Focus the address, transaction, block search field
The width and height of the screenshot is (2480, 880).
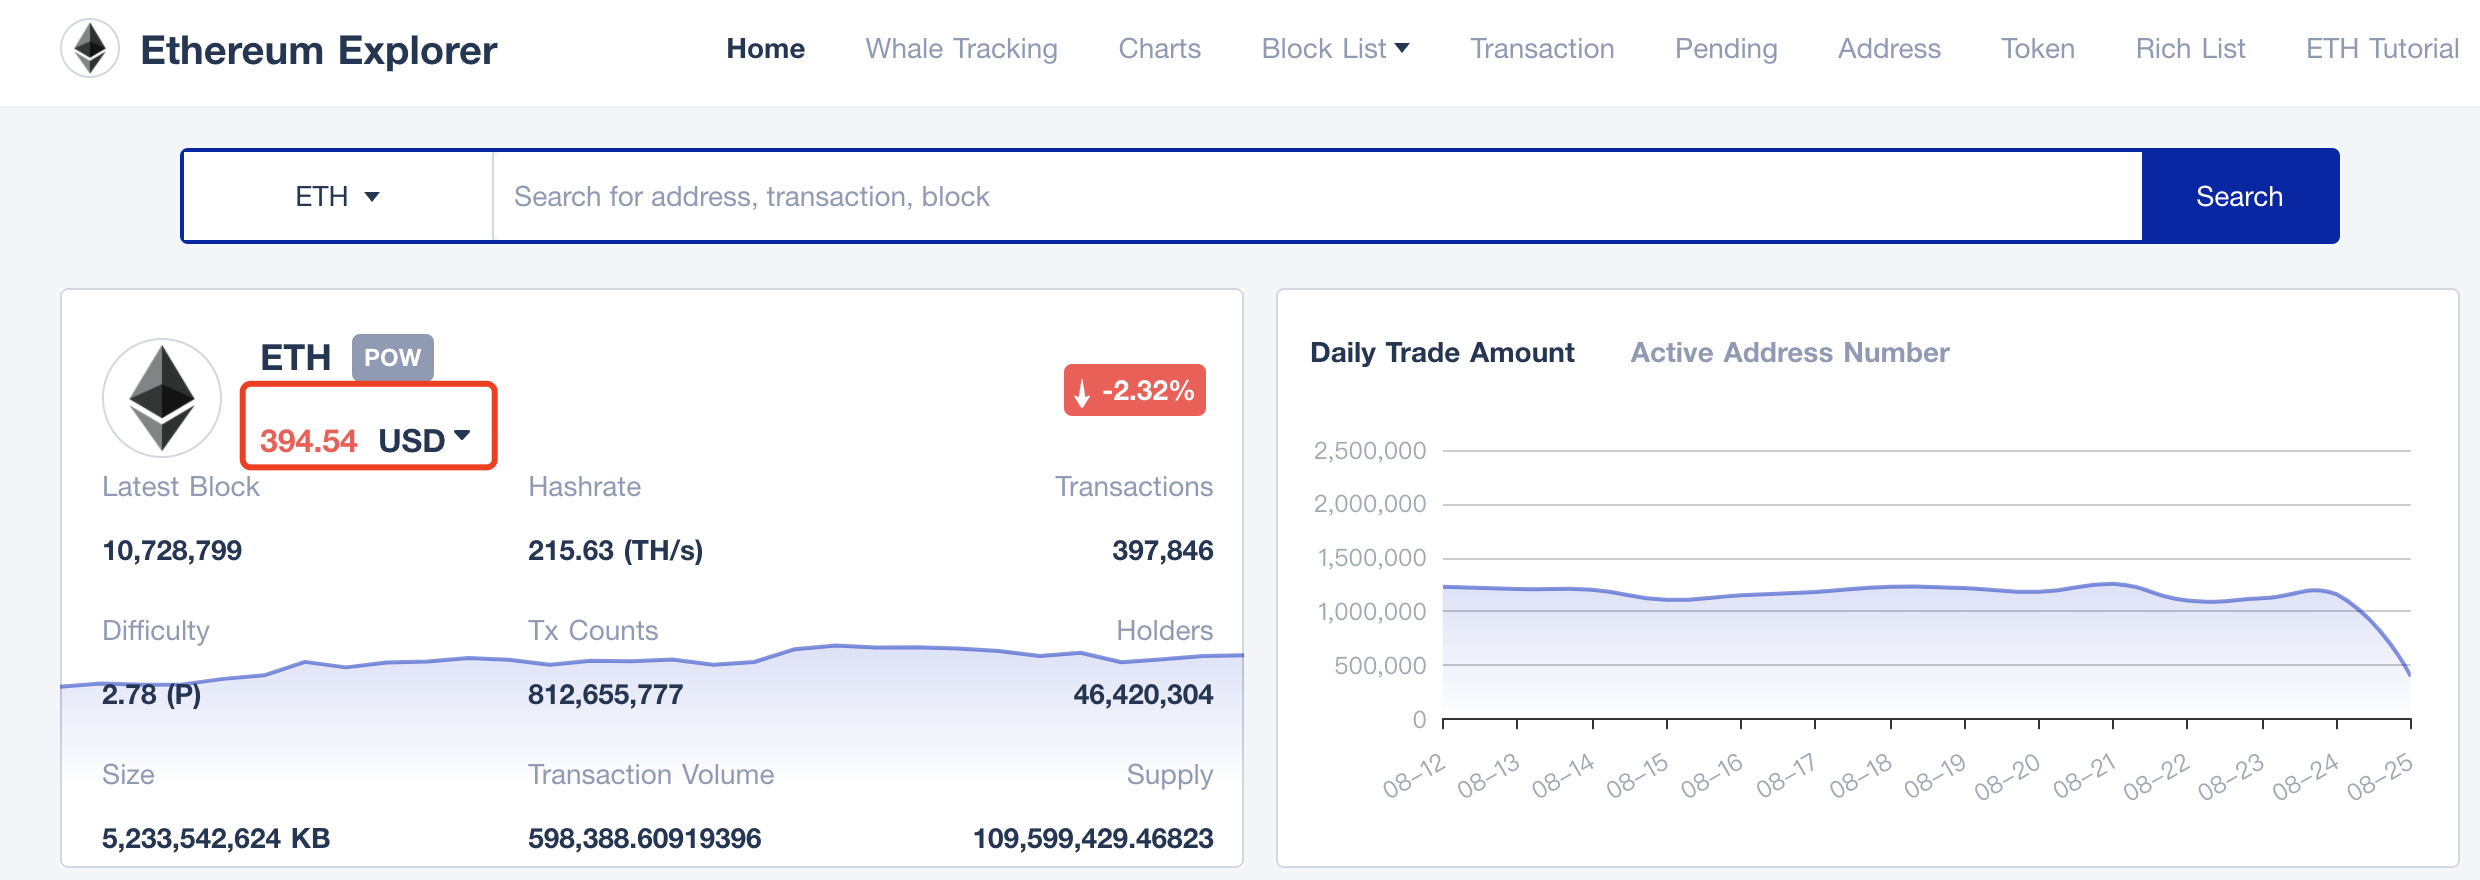1317,196
